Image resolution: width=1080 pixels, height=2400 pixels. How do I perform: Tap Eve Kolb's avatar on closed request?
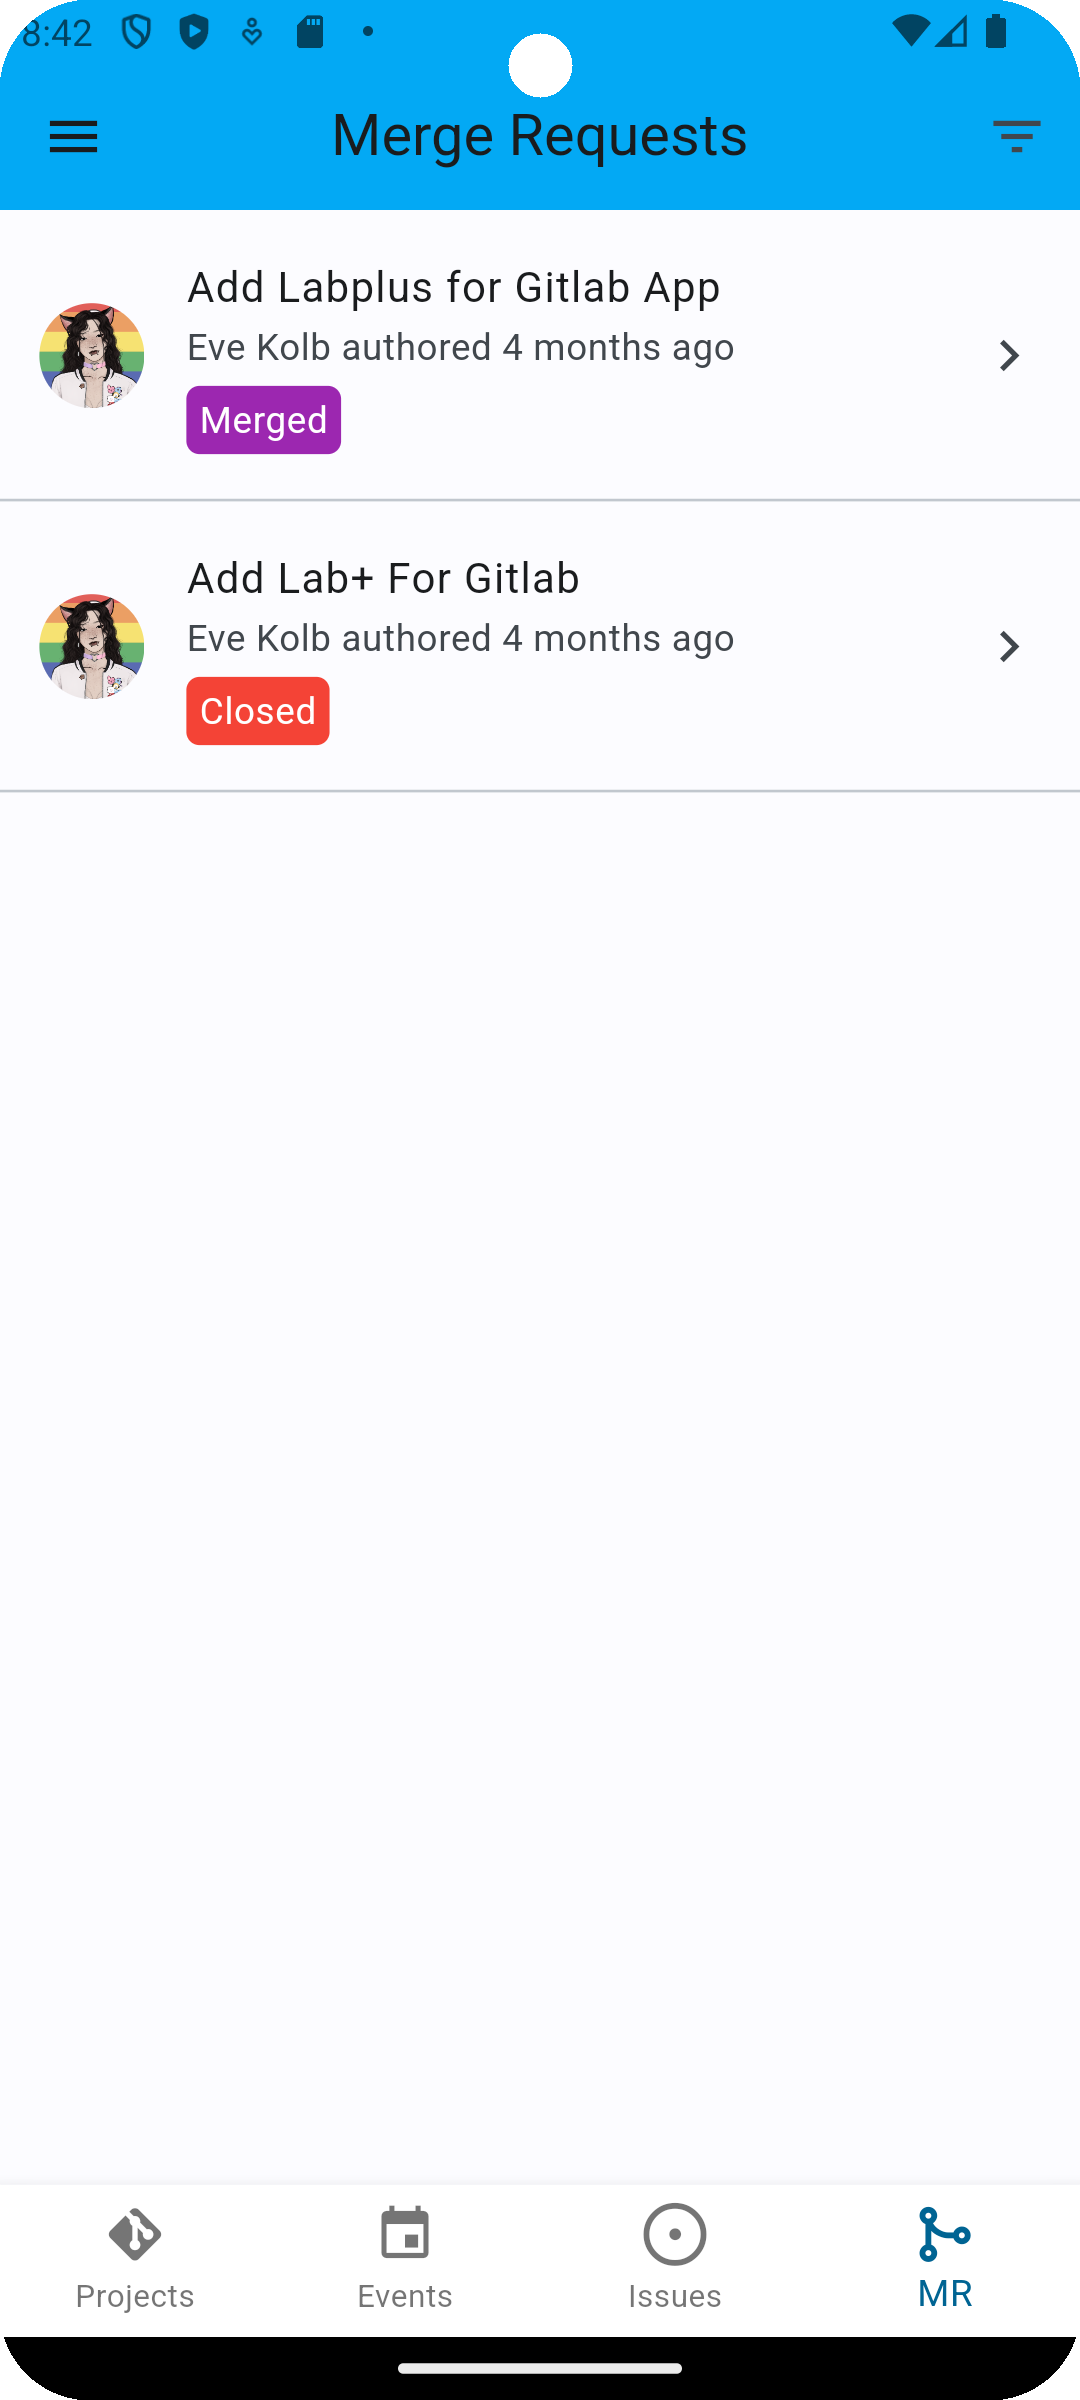pos(92,646)
